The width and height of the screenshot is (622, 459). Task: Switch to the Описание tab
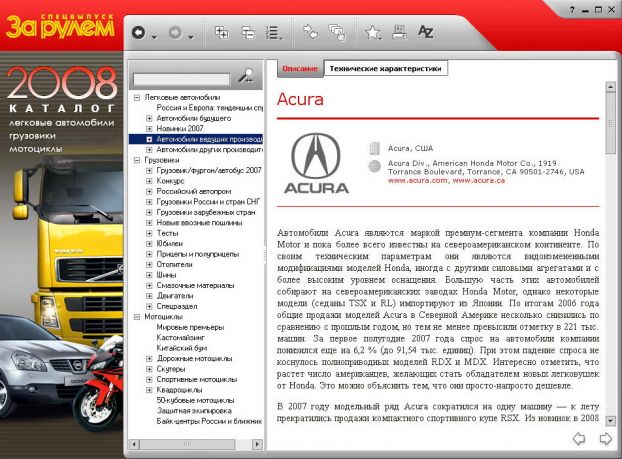300,69
